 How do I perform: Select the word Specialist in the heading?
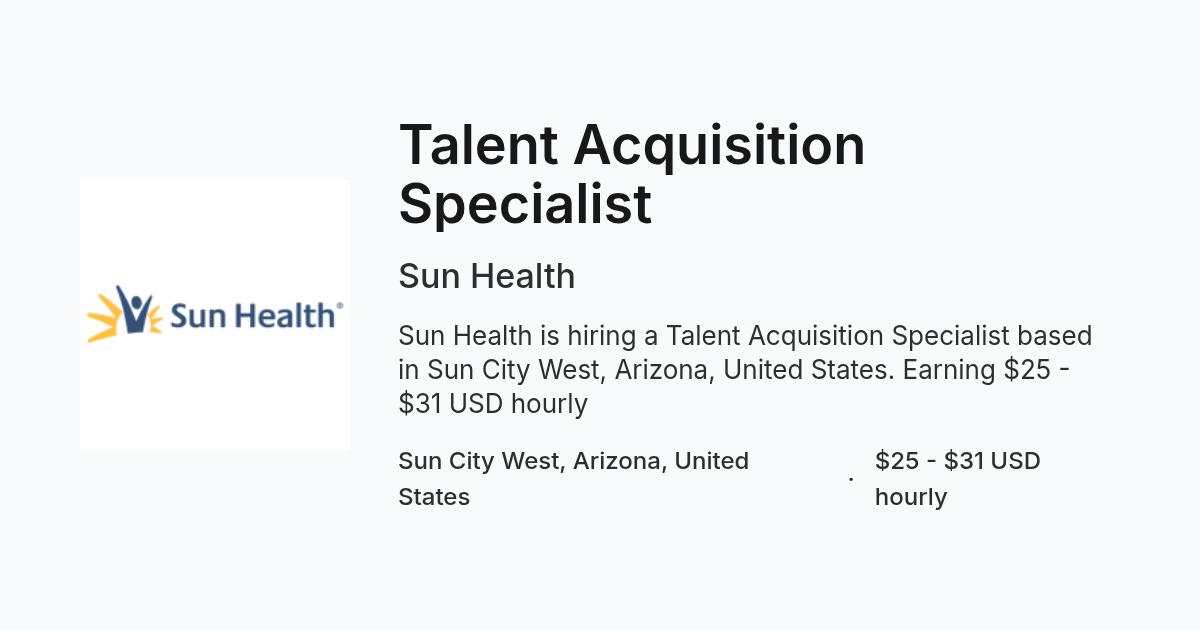[525, 203]
